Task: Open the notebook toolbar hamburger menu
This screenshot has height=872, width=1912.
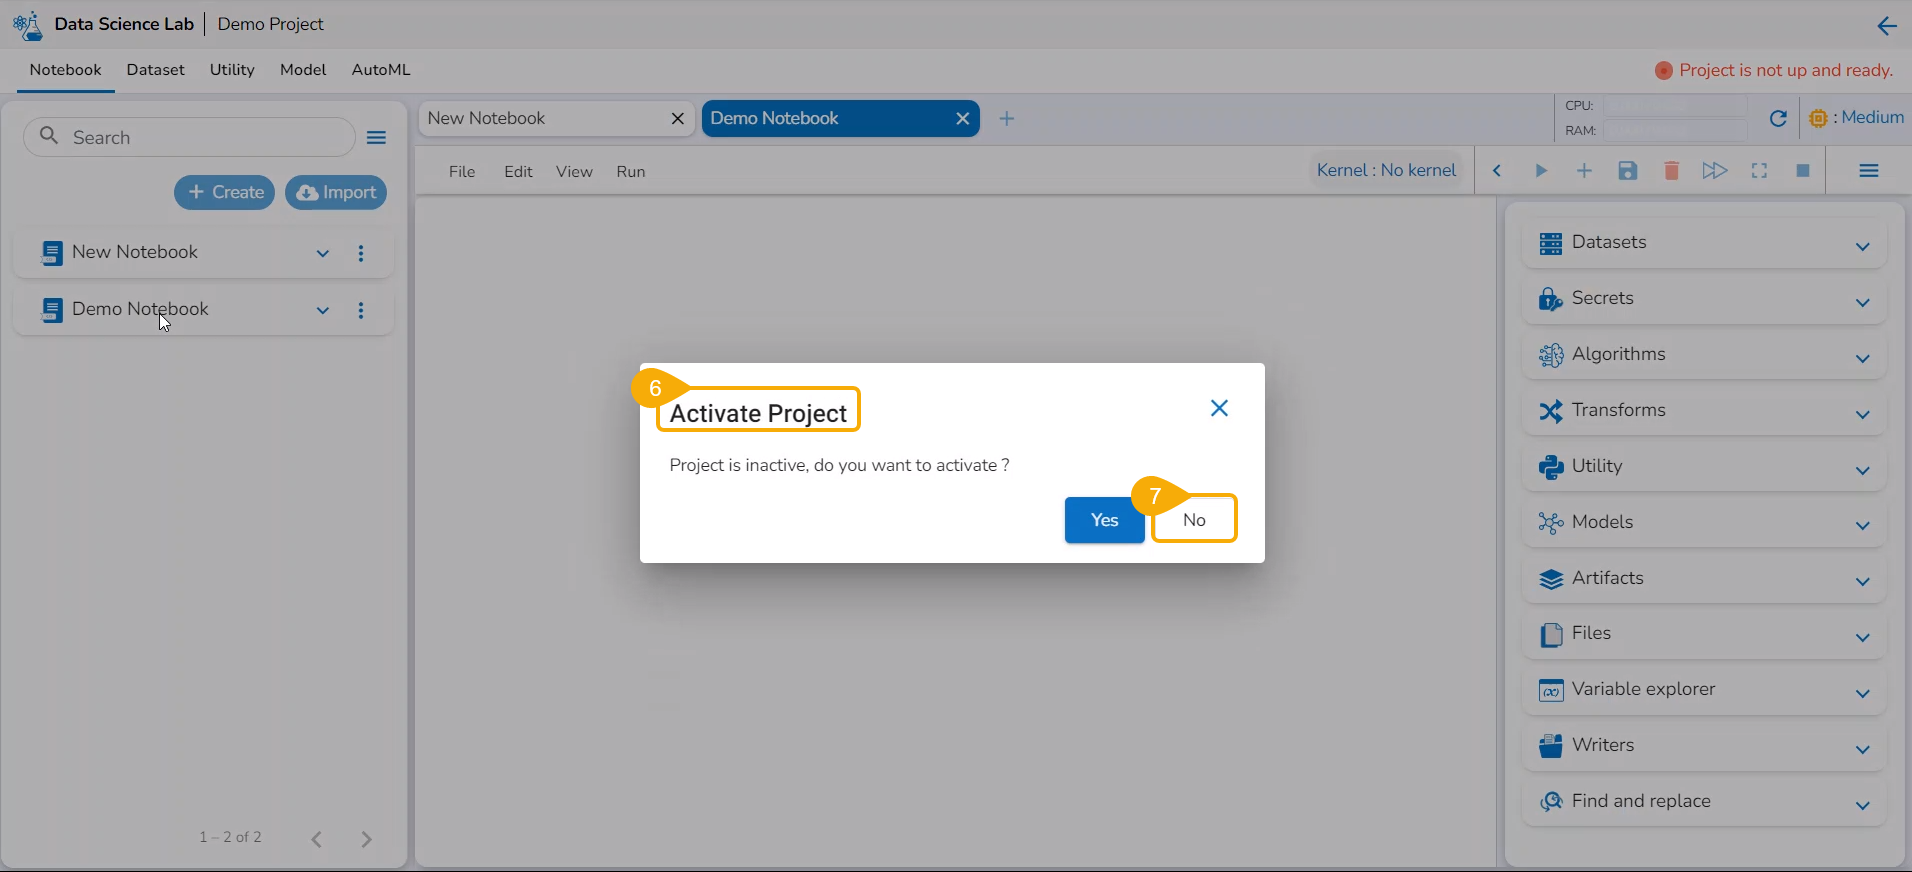Action: (x=1869, y=171)
